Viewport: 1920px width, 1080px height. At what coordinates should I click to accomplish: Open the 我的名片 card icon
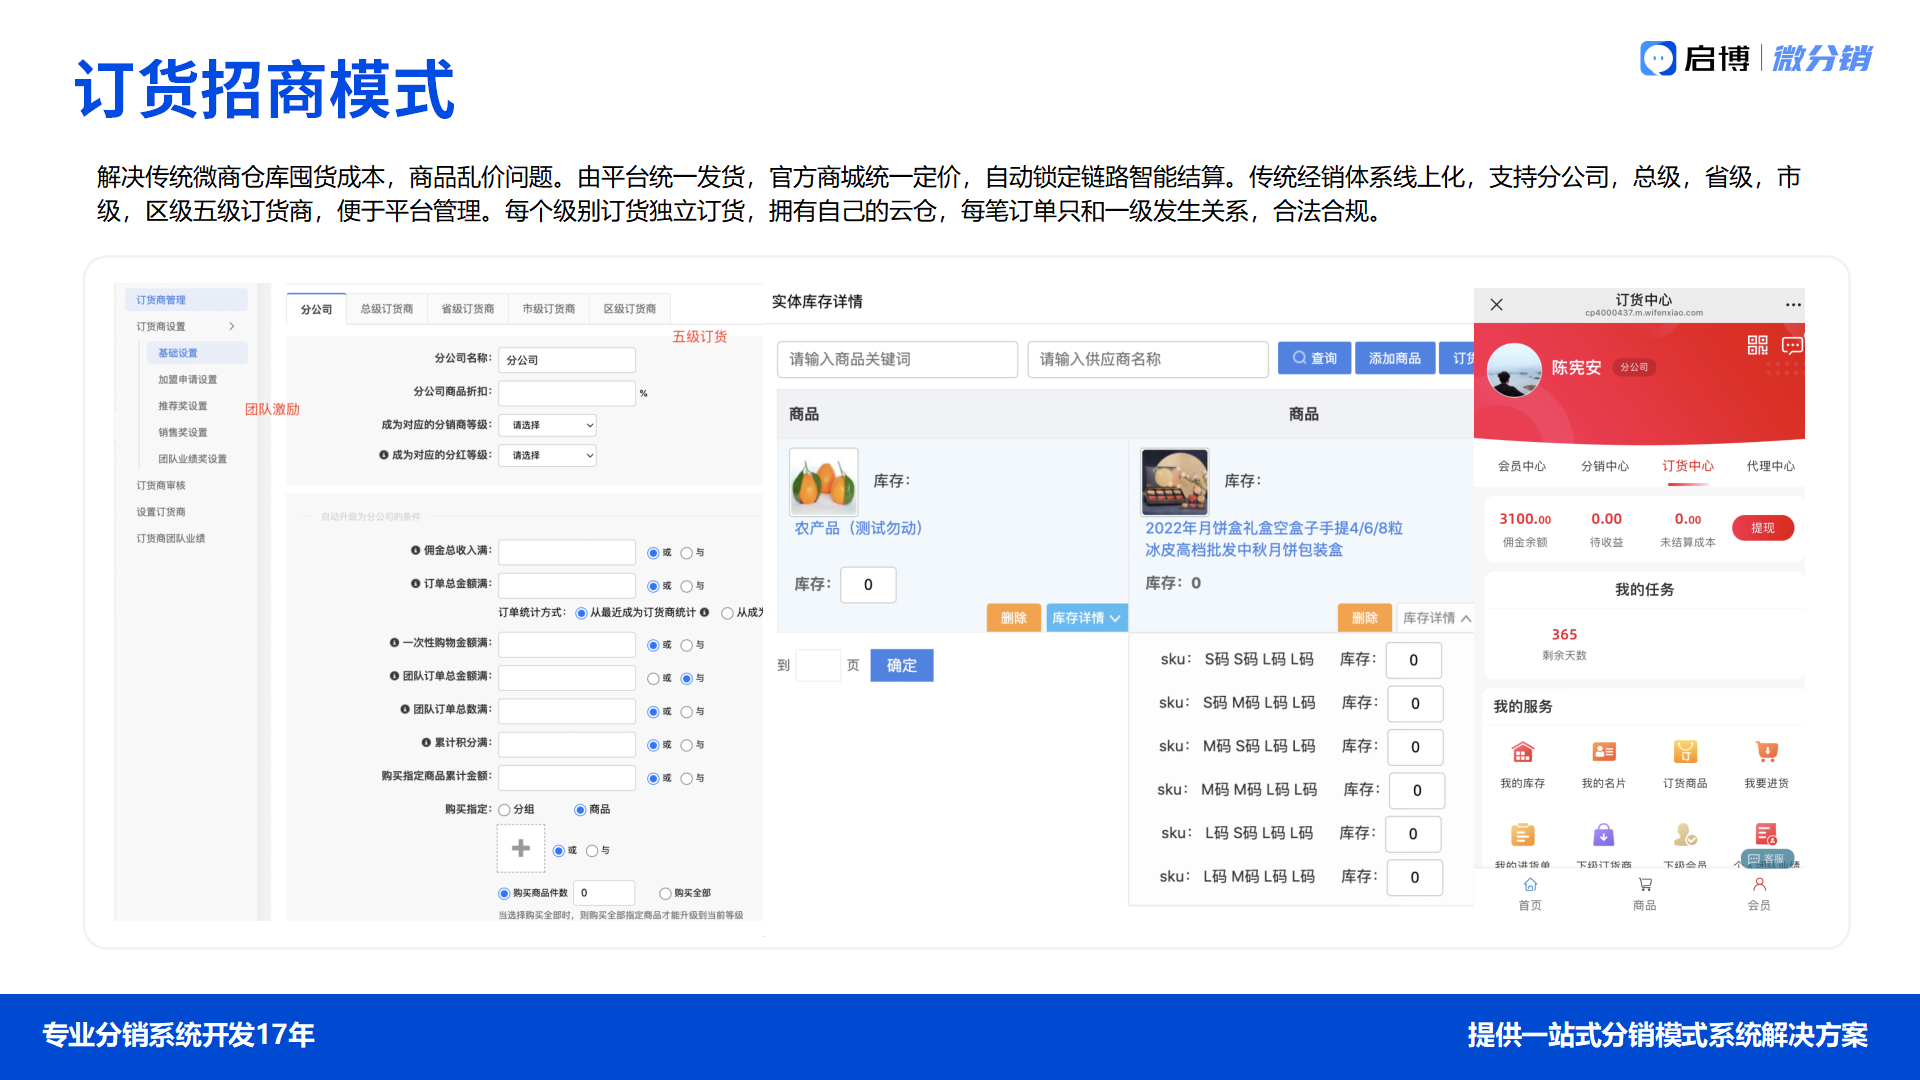[1604, 753]
